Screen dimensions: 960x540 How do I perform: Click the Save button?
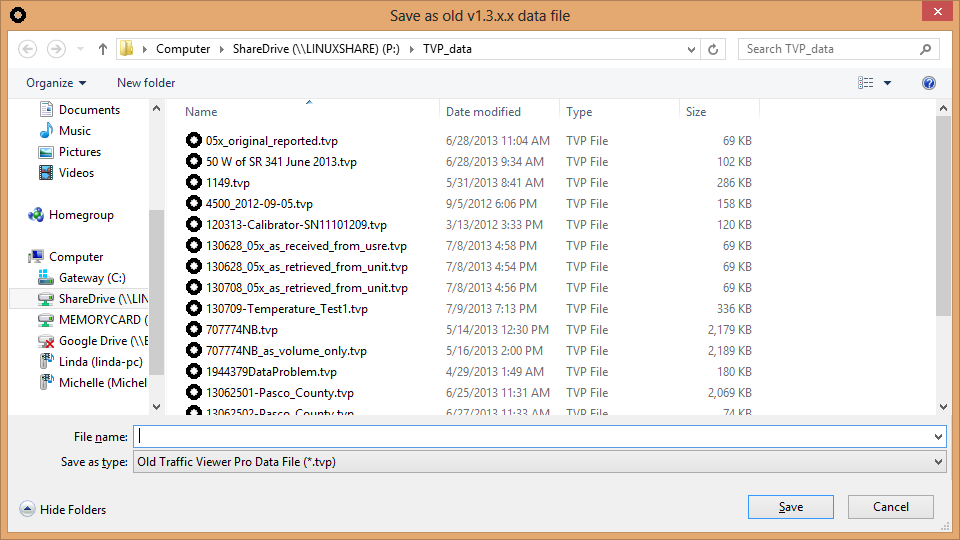[790, 507]
